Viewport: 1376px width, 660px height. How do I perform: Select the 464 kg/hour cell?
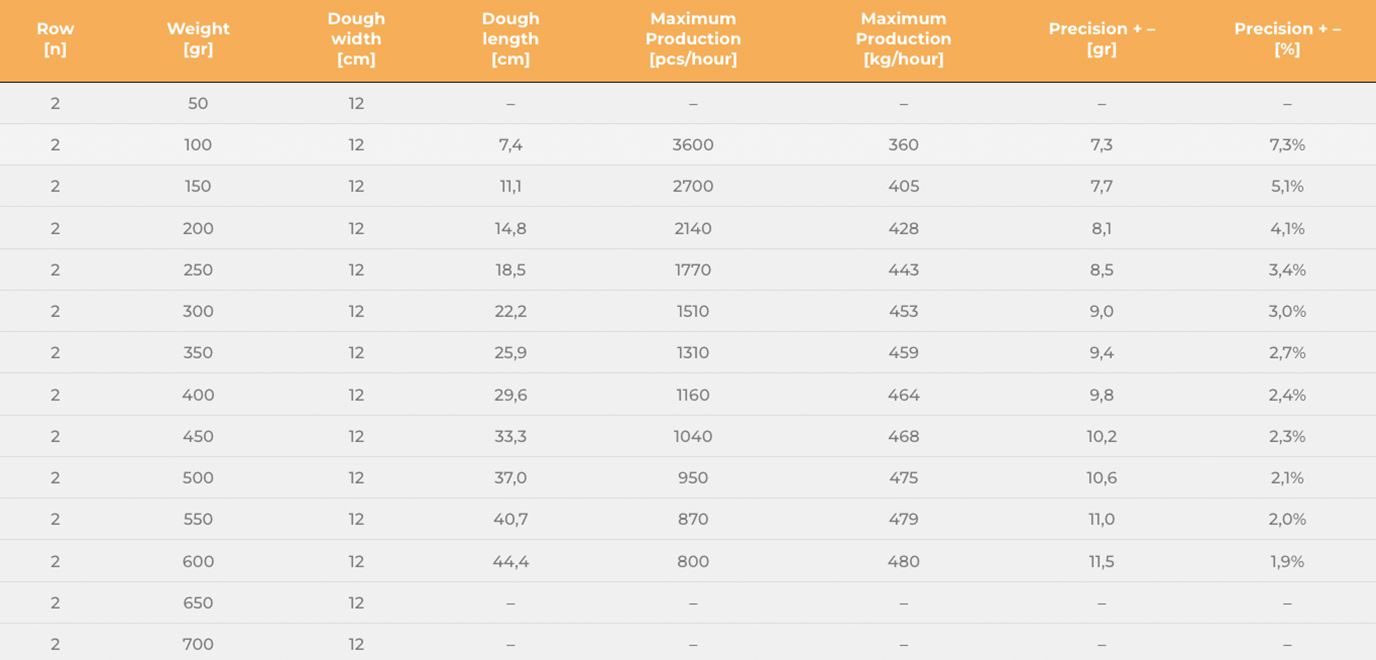click(x=903, y=395)
